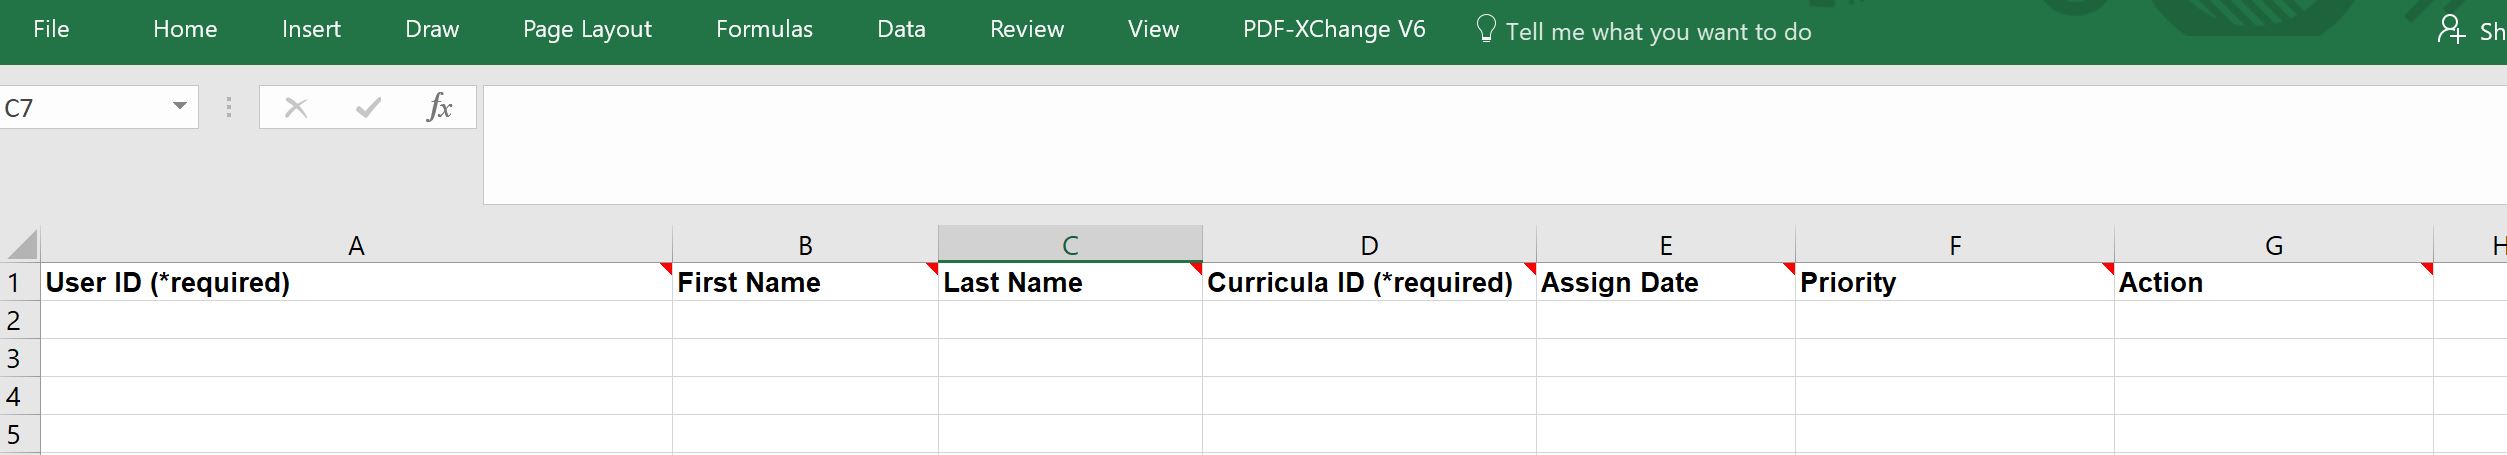The width and height of the screenshot is (2507, 455).
Task: Click the lightbulb Tell me icon
Action: pyautogui.click(x=1486, y=29)
